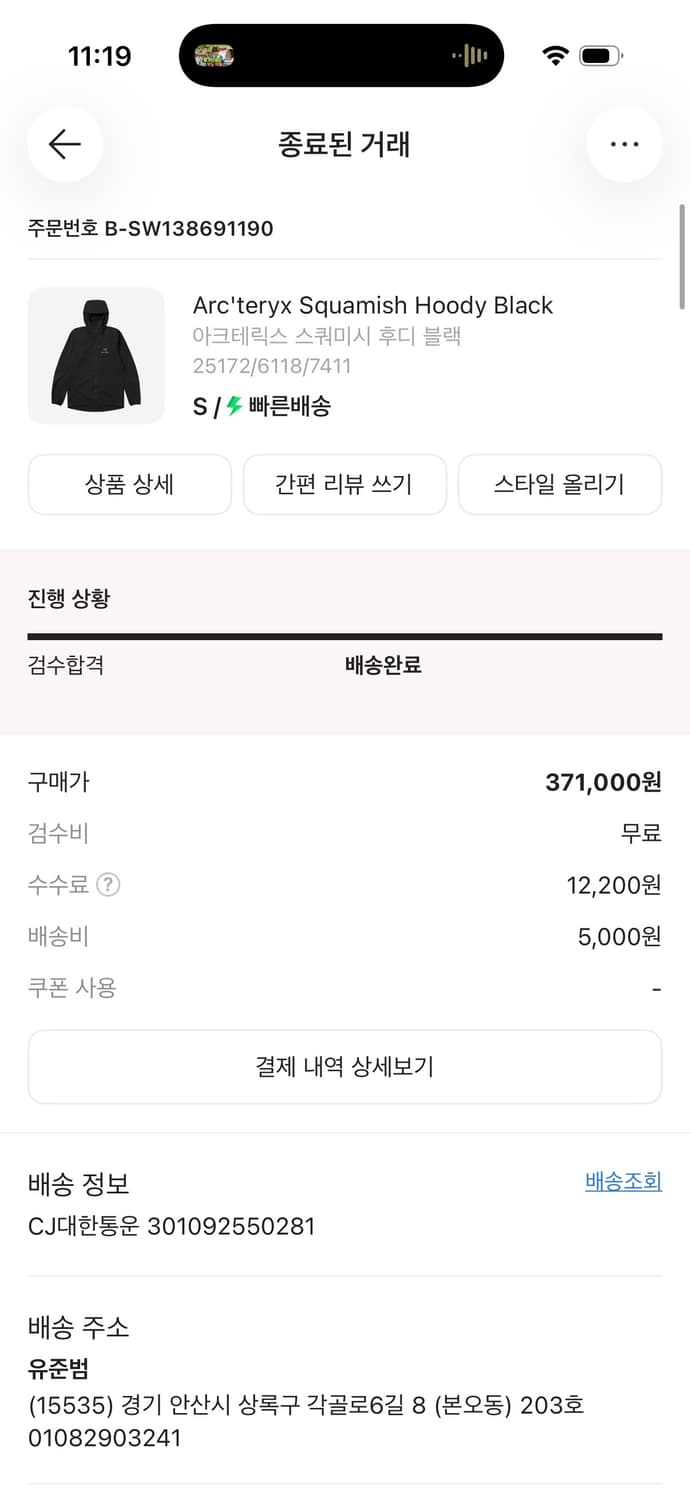The image size is (690, 1500).
Task: Switch to 종료된 거래 title header
Action: click(x=345, y=144)
